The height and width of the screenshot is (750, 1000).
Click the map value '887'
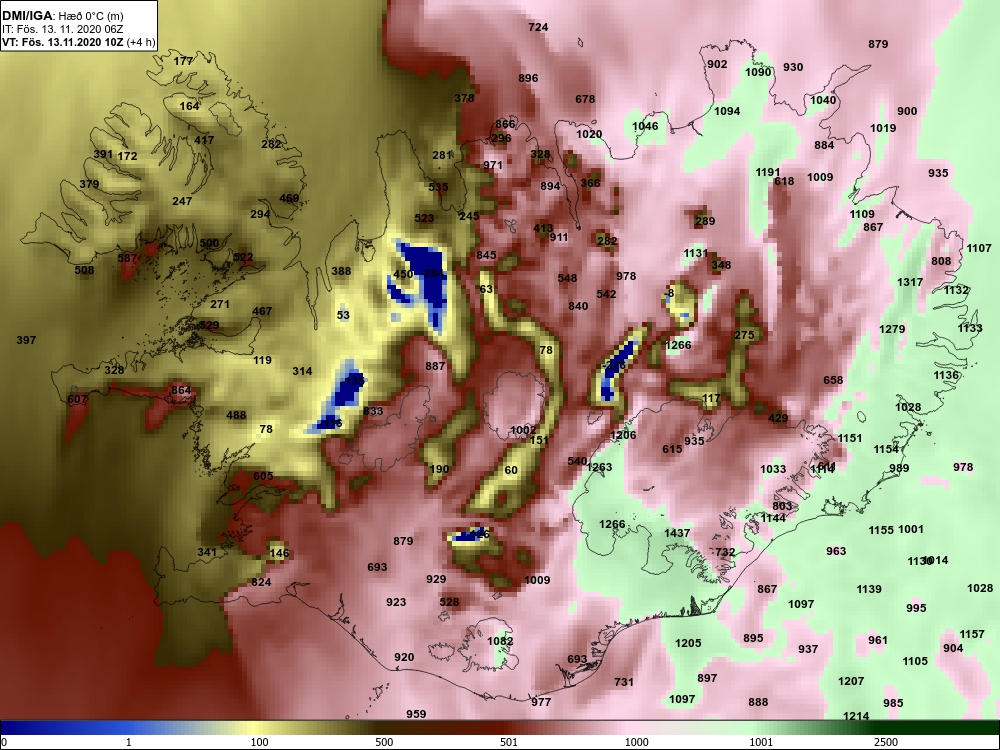coord(435,367)
